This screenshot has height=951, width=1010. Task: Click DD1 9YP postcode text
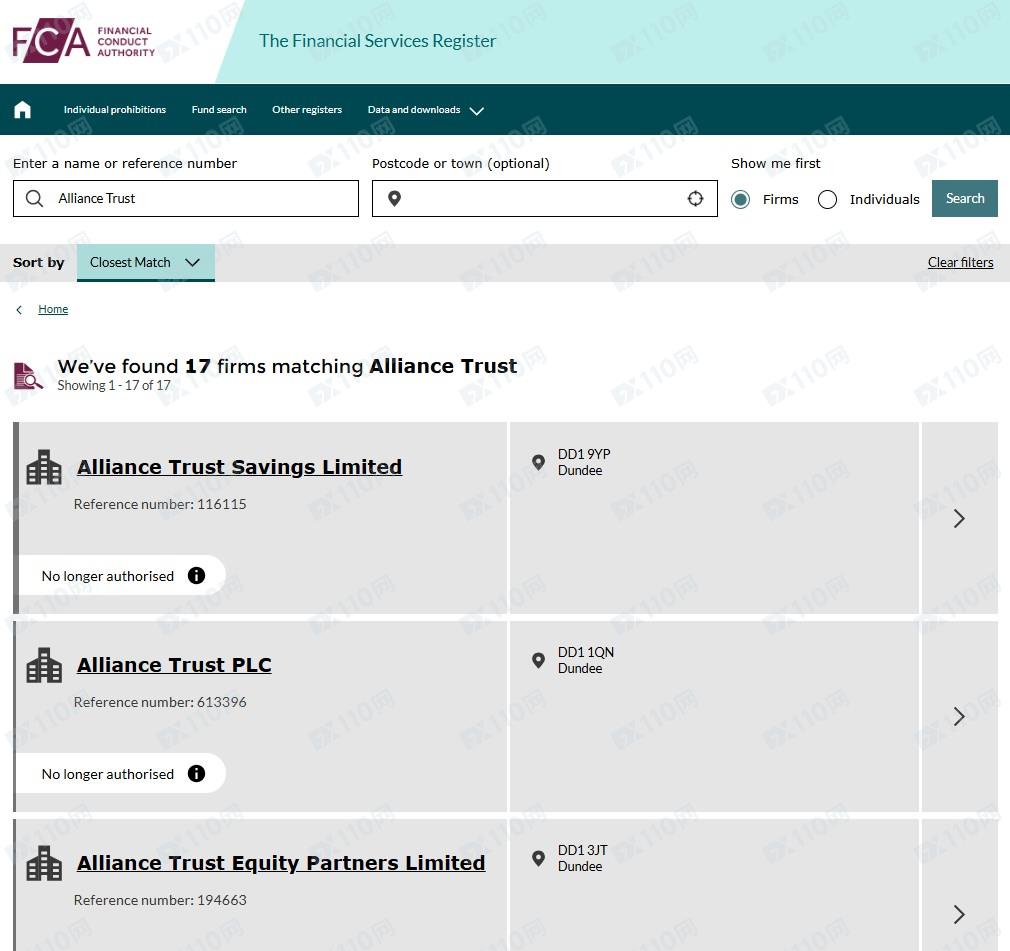[584, 454]
